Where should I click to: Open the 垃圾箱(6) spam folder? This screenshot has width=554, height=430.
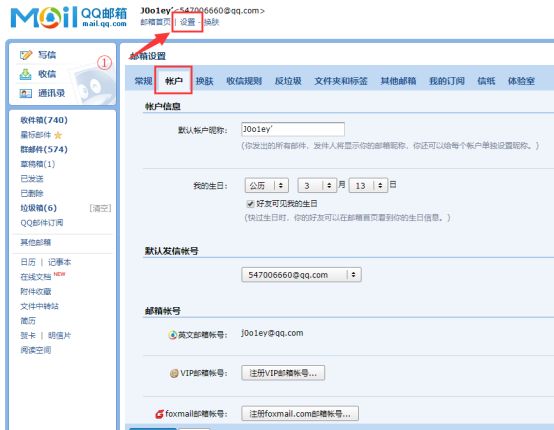click(x=39, y=208)
